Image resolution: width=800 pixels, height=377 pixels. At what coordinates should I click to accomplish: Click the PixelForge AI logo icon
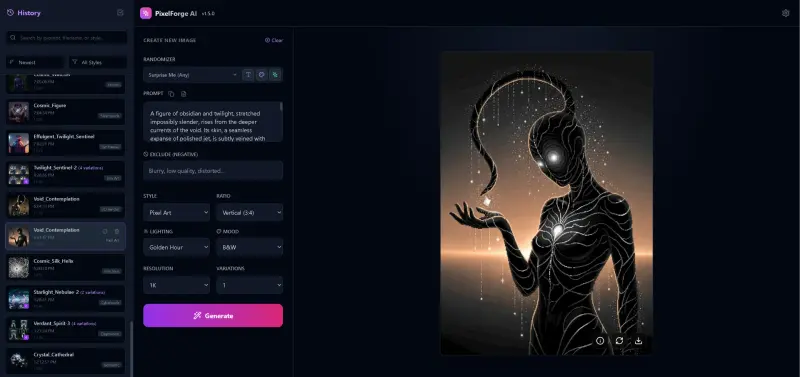146,13
